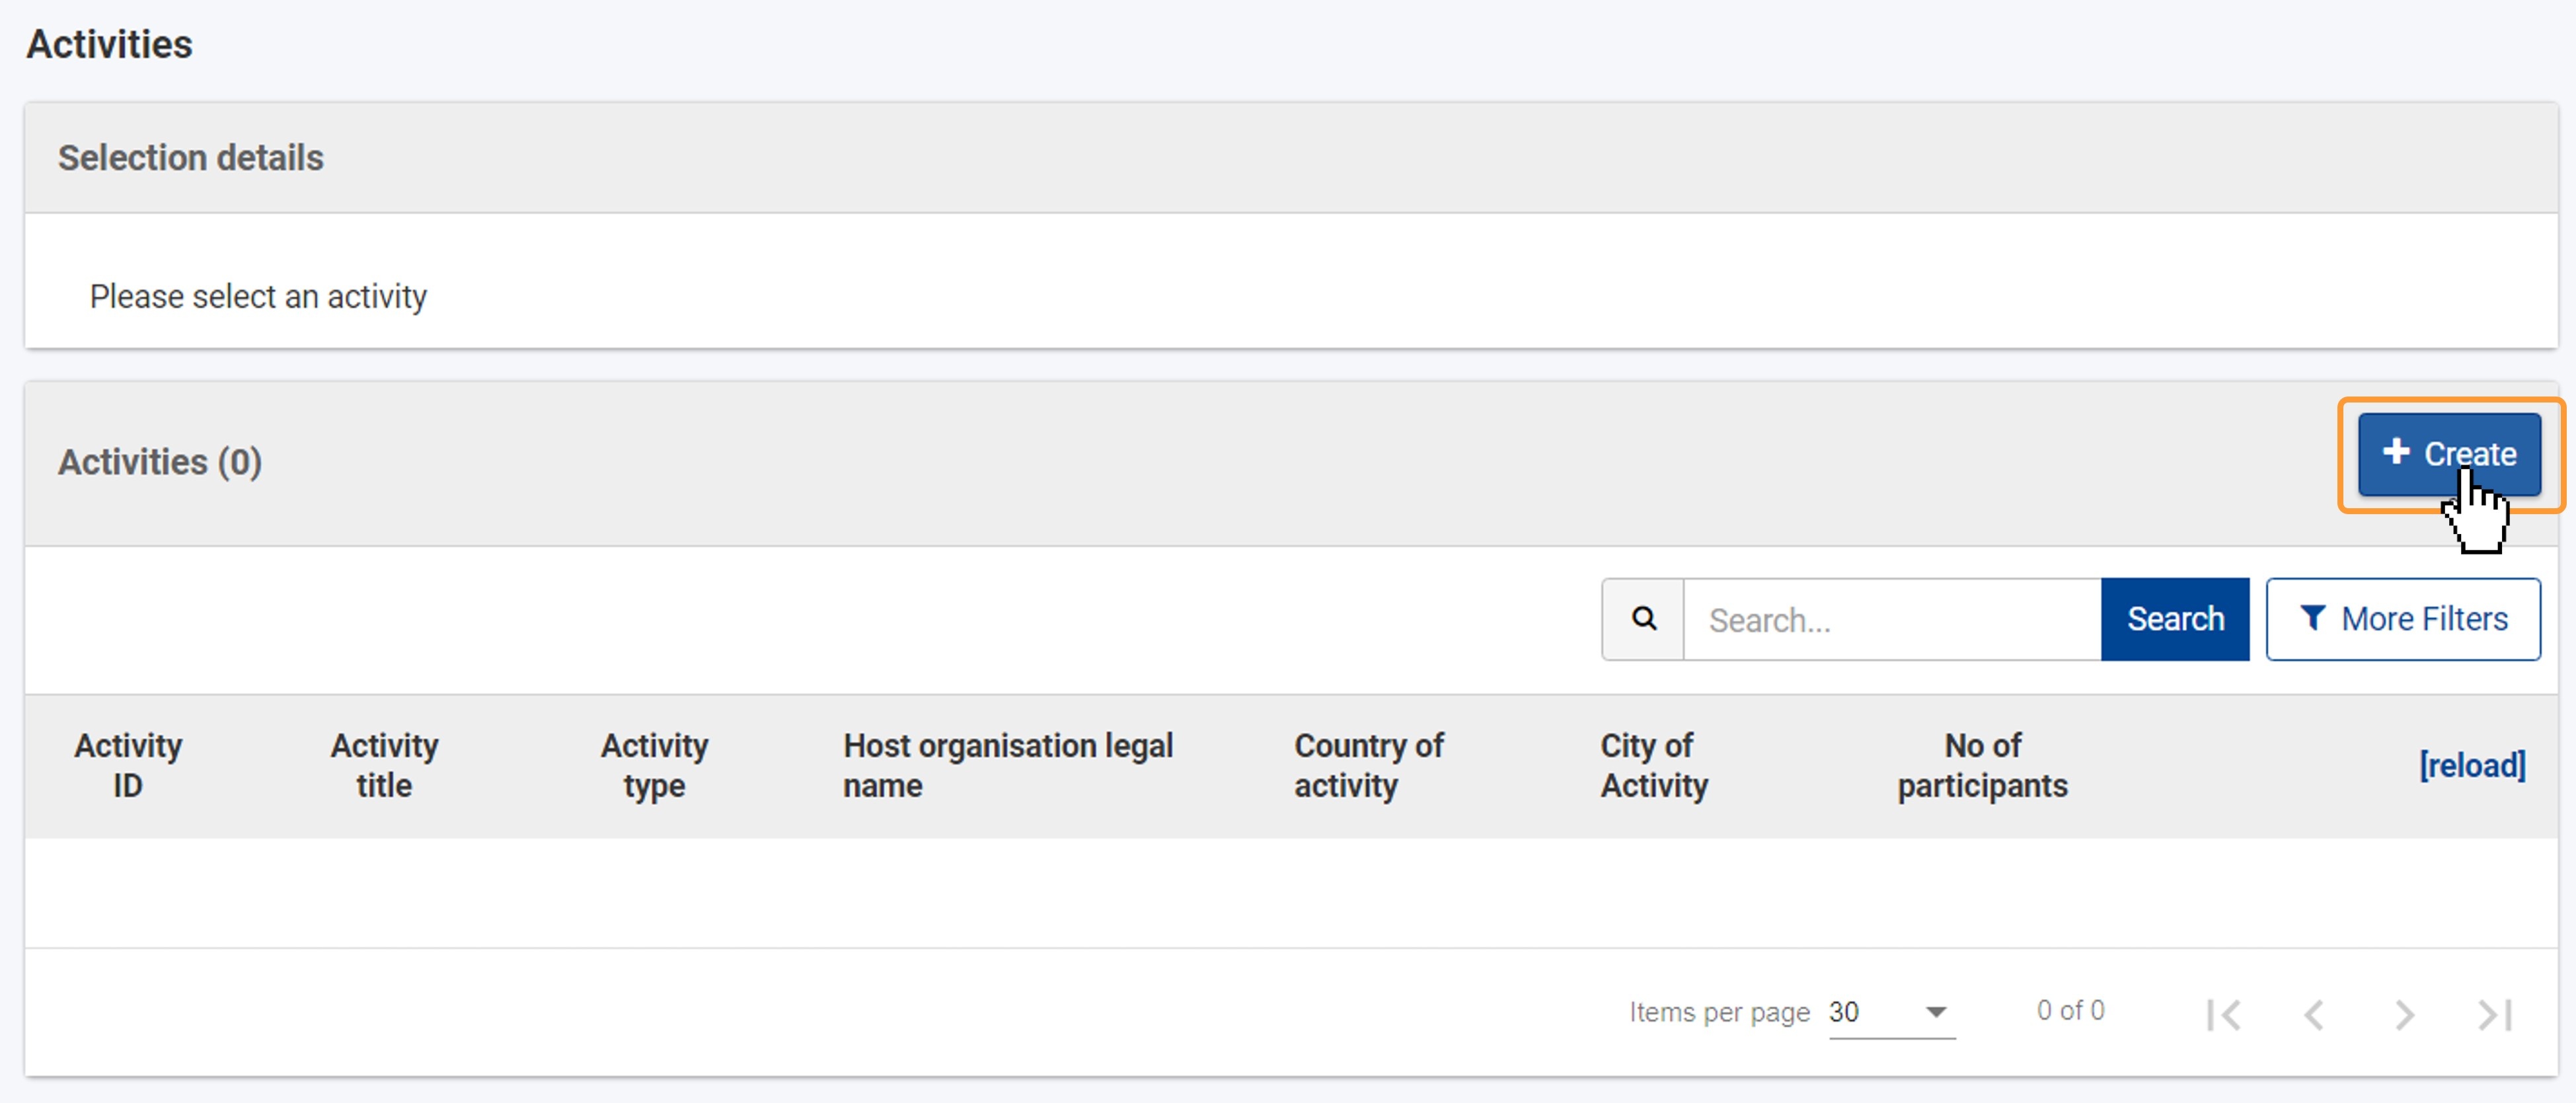
Task: Click the magnifier icon beside search field
Action: [1643, 619]
